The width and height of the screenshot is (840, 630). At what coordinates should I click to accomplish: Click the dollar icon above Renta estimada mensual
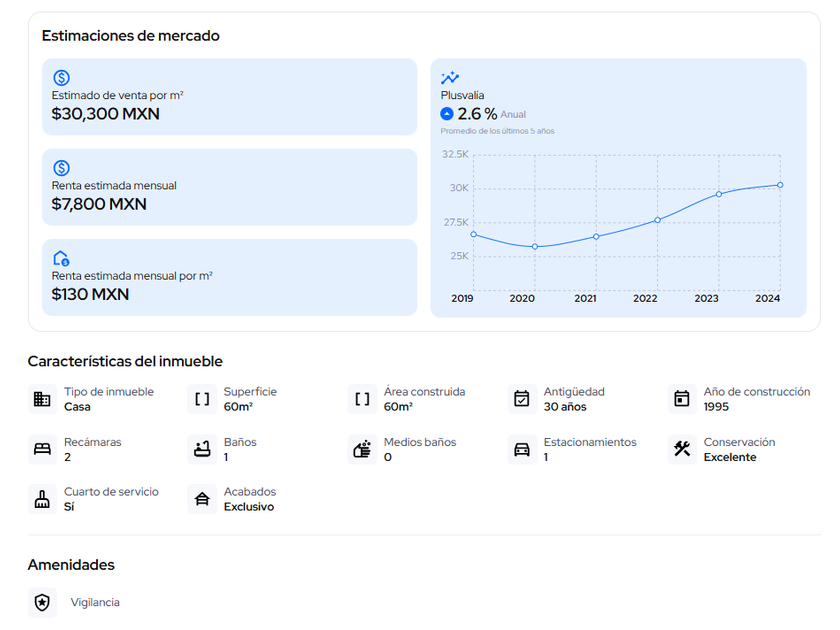[61, 168]
